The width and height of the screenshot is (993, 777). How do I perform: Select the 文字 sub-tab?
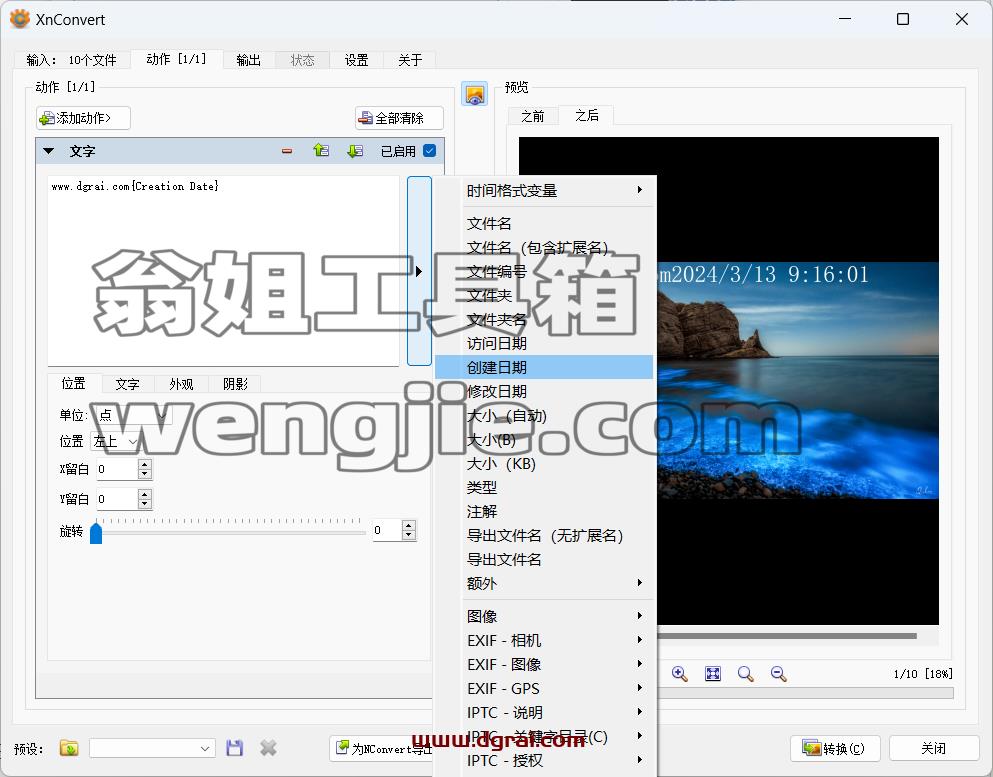(x=127, y=384)
